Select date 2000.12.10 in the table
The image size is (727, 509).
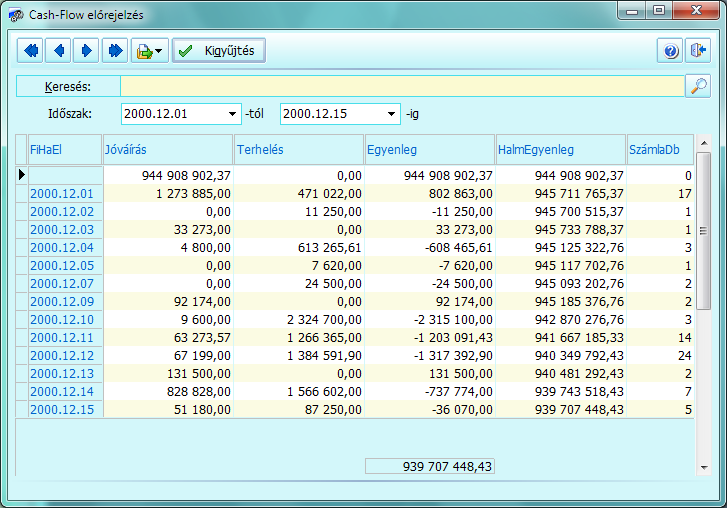click(62, 320)
